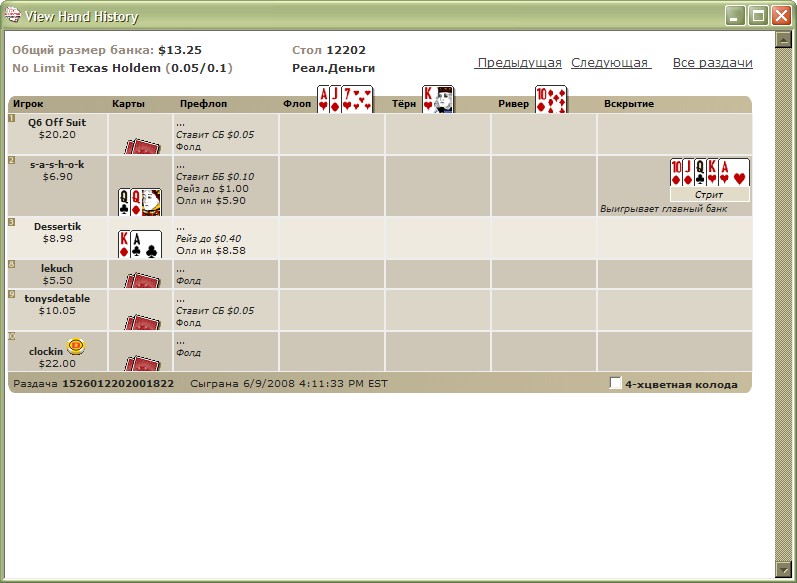Click the turn King card

point(438,99)
